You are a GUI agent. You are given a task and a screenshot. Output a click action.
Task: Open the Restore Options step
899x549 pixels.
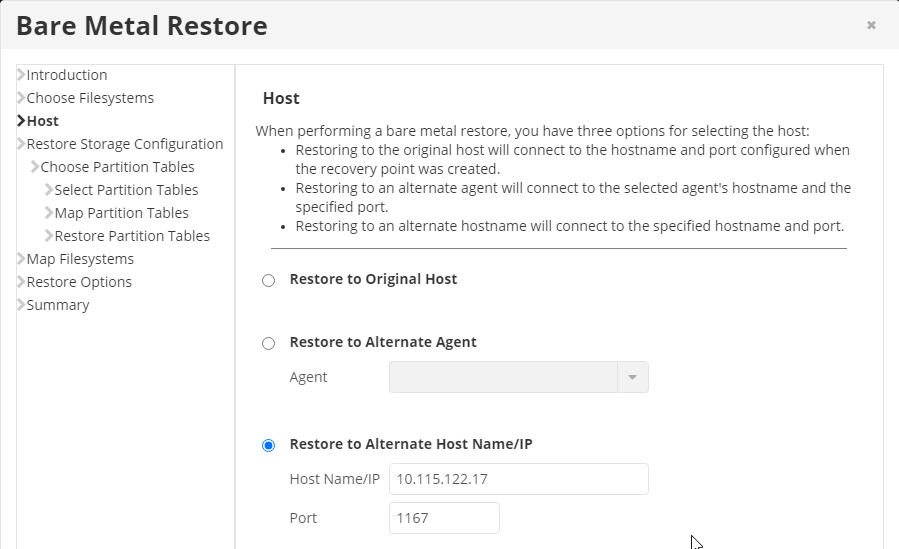pos(79,282)
